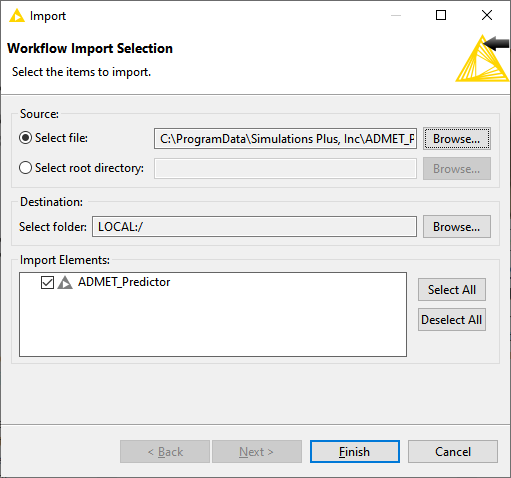511x478 pixels.
Task: Click the KNIME icon in title bar
Action: pos(17,16)
